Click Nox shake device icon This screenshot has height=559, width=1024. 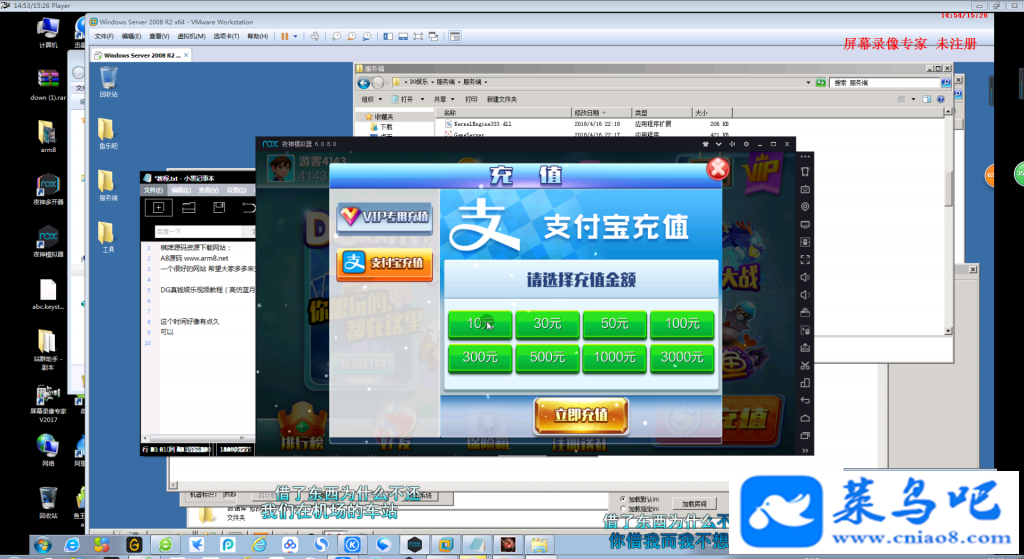(x=805, y=172)
